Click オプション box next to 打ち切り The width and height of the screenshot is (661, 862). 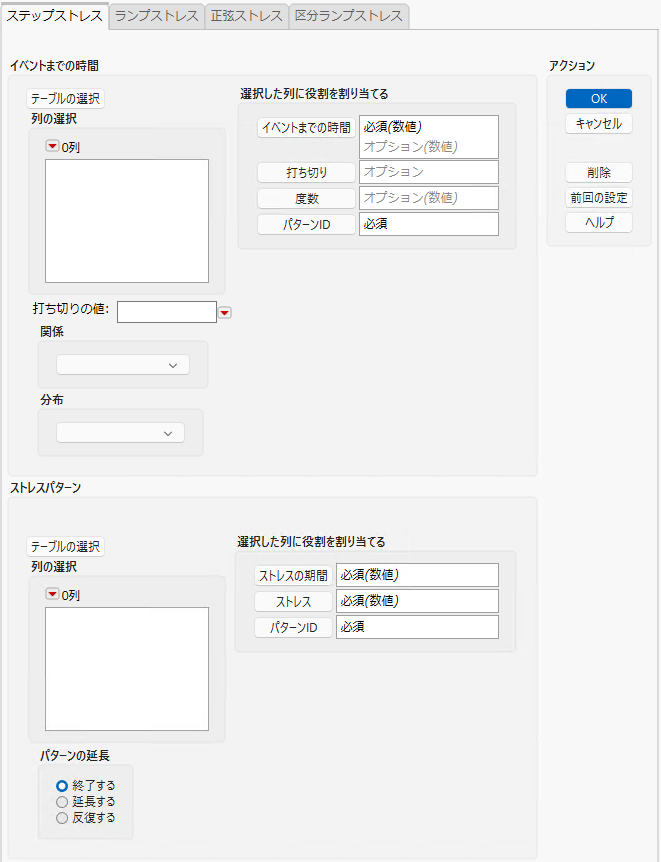429,172
